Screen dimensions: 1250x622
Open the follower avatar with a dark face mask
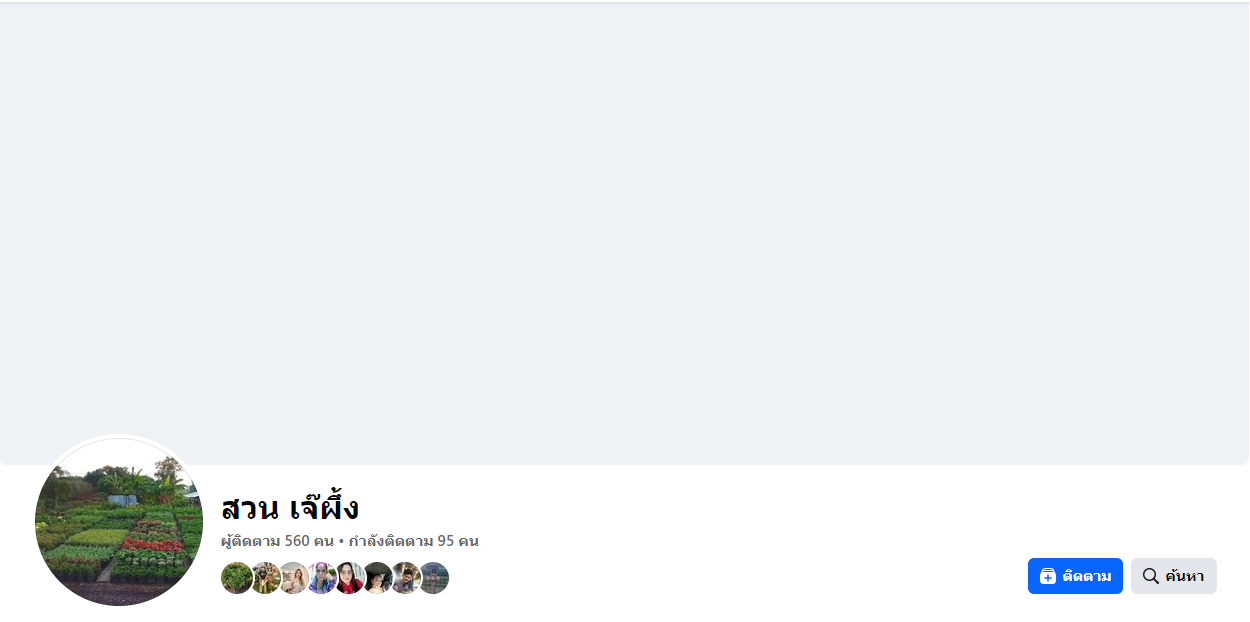pos(265,578)
